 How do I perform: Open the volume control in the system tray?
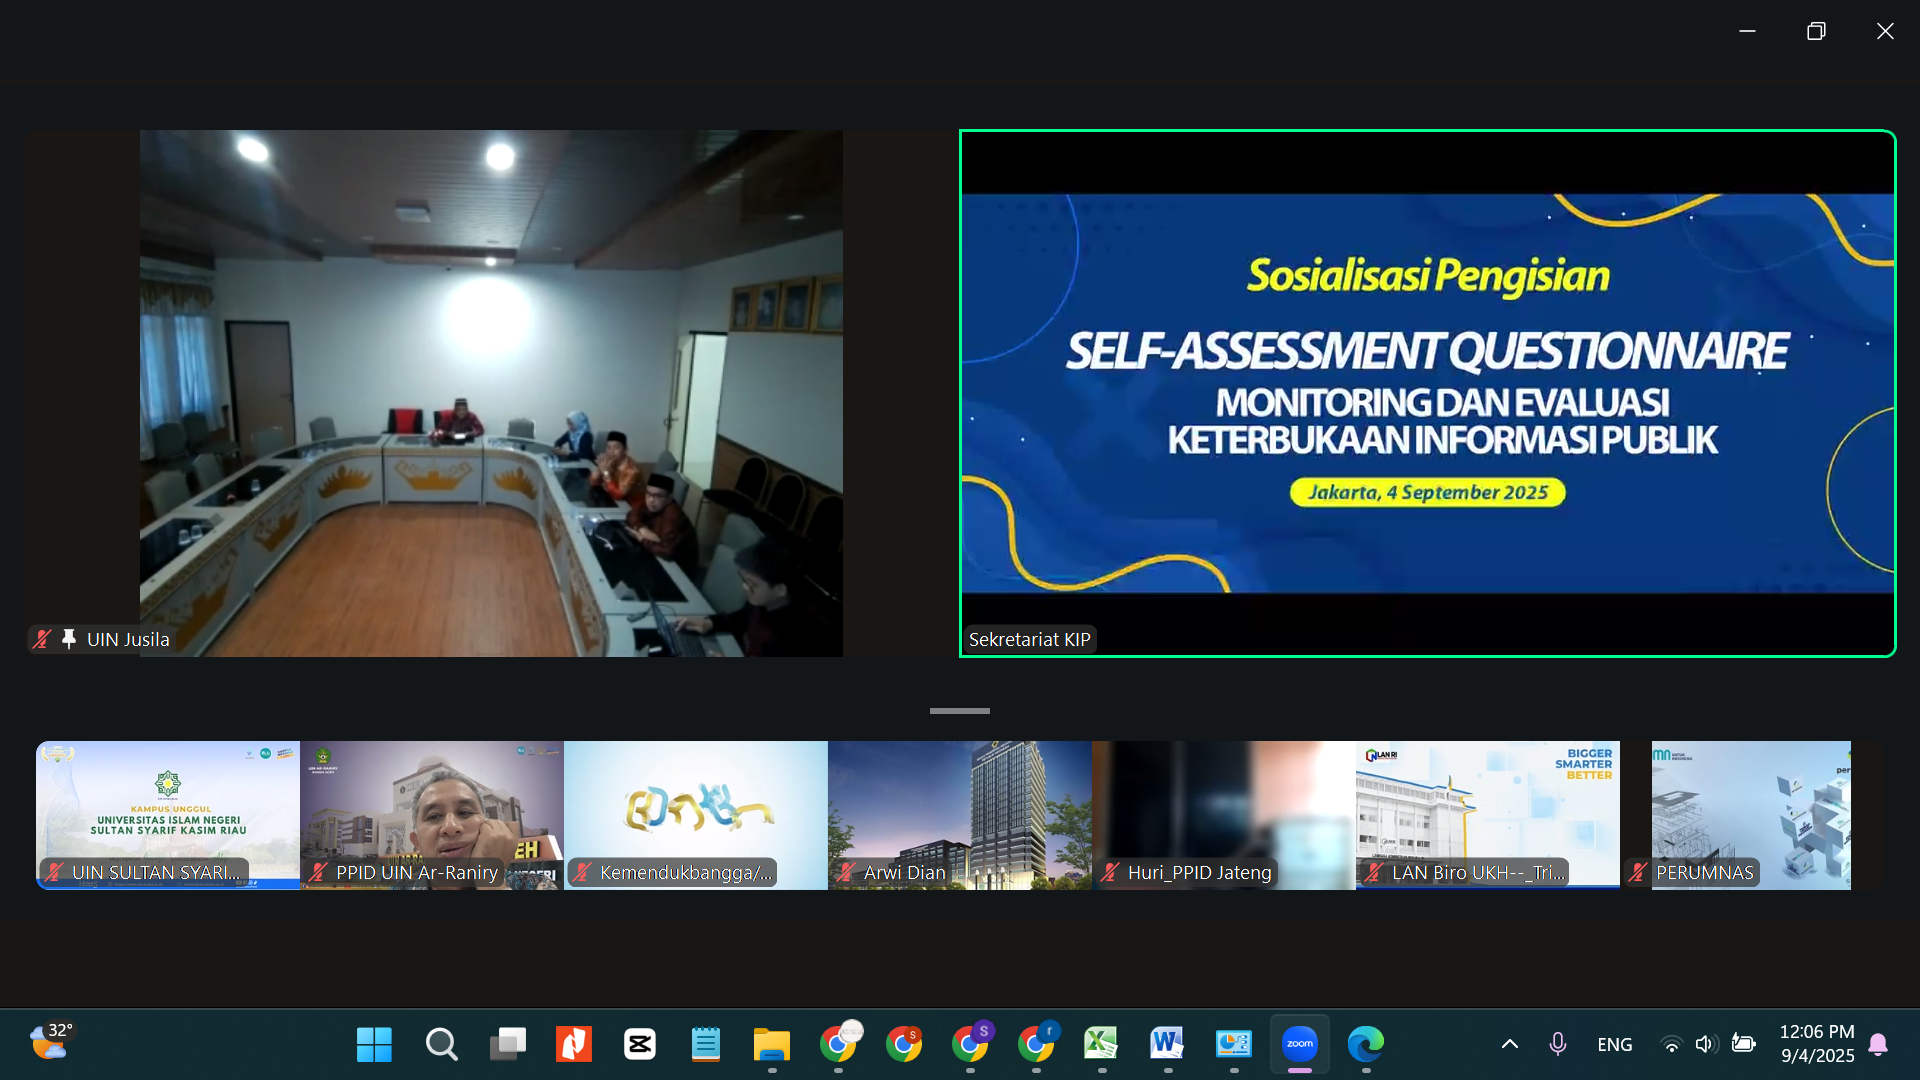[1706, 1044]
